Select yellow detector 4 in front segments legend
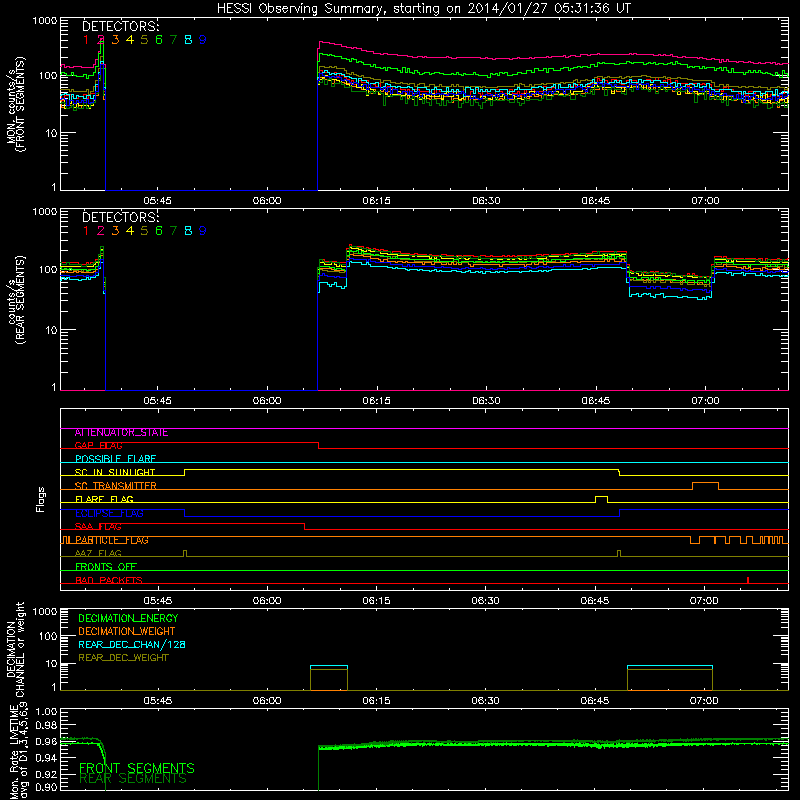This screenshot has height=800, width=800. point(130,40)
